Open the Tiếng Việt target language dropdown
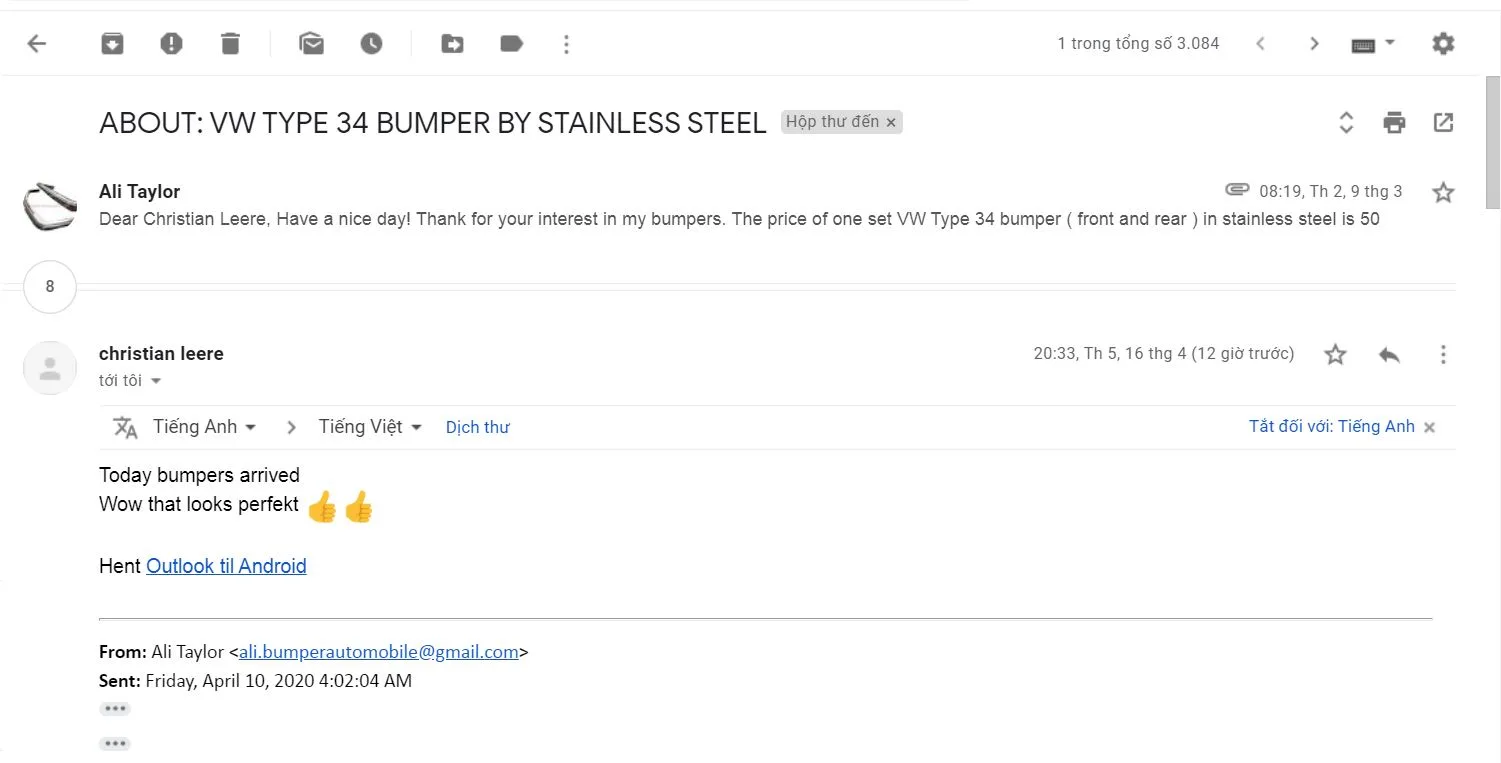The width and height of the screenshot is (1501, 763). coord(370,427)
